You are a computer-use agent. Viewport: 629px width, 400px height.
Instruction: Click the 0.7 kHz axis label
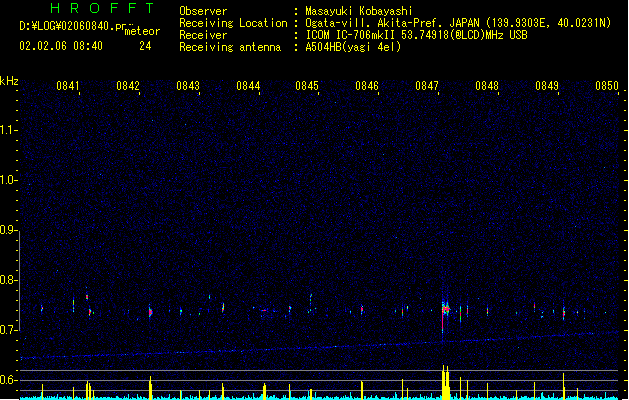point(9,330)
